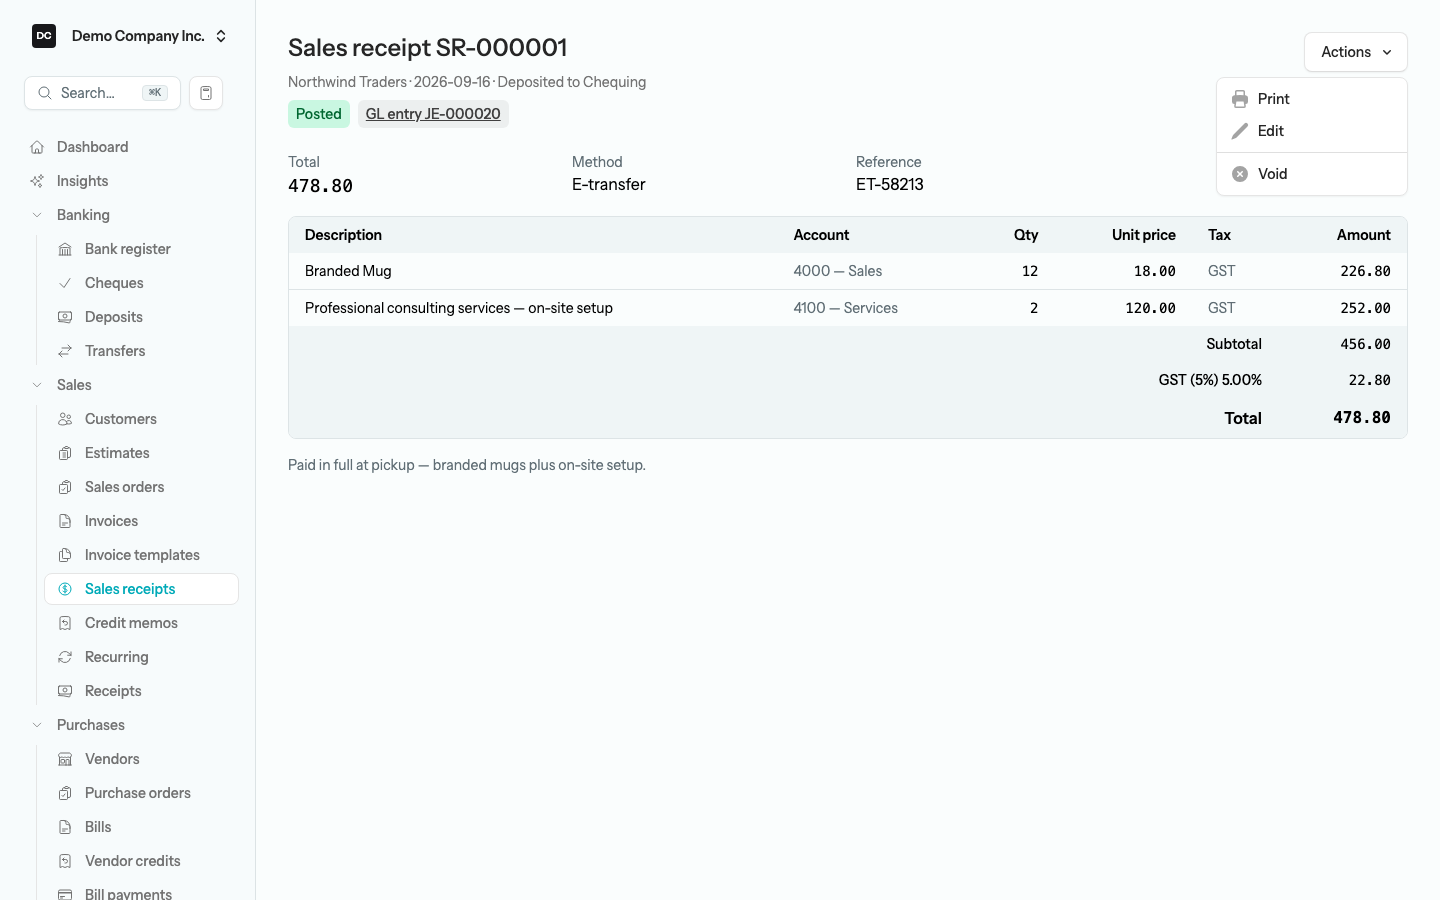Click the Invoices document icon
This screenshot has height=900, width=1440.
point(65,521)
